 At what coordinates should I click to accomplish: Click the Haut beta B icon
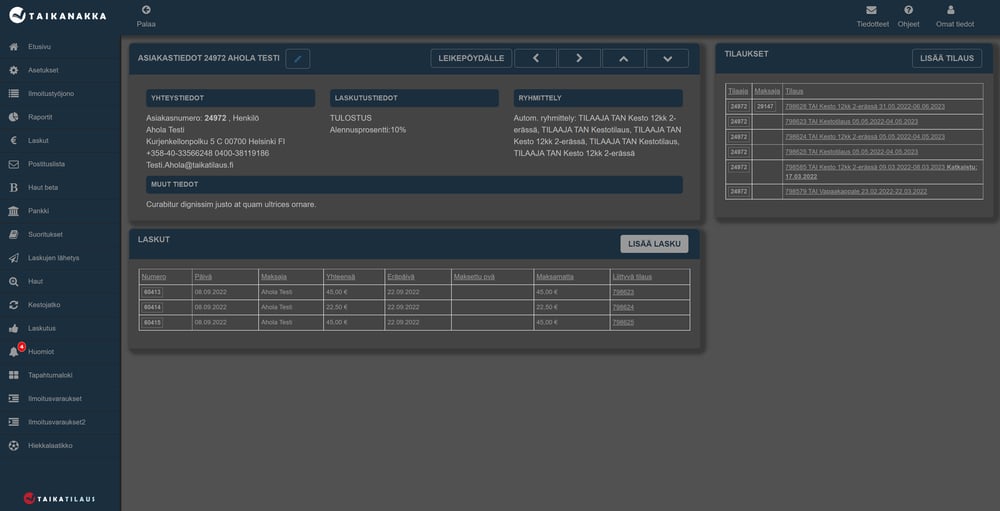13,188
